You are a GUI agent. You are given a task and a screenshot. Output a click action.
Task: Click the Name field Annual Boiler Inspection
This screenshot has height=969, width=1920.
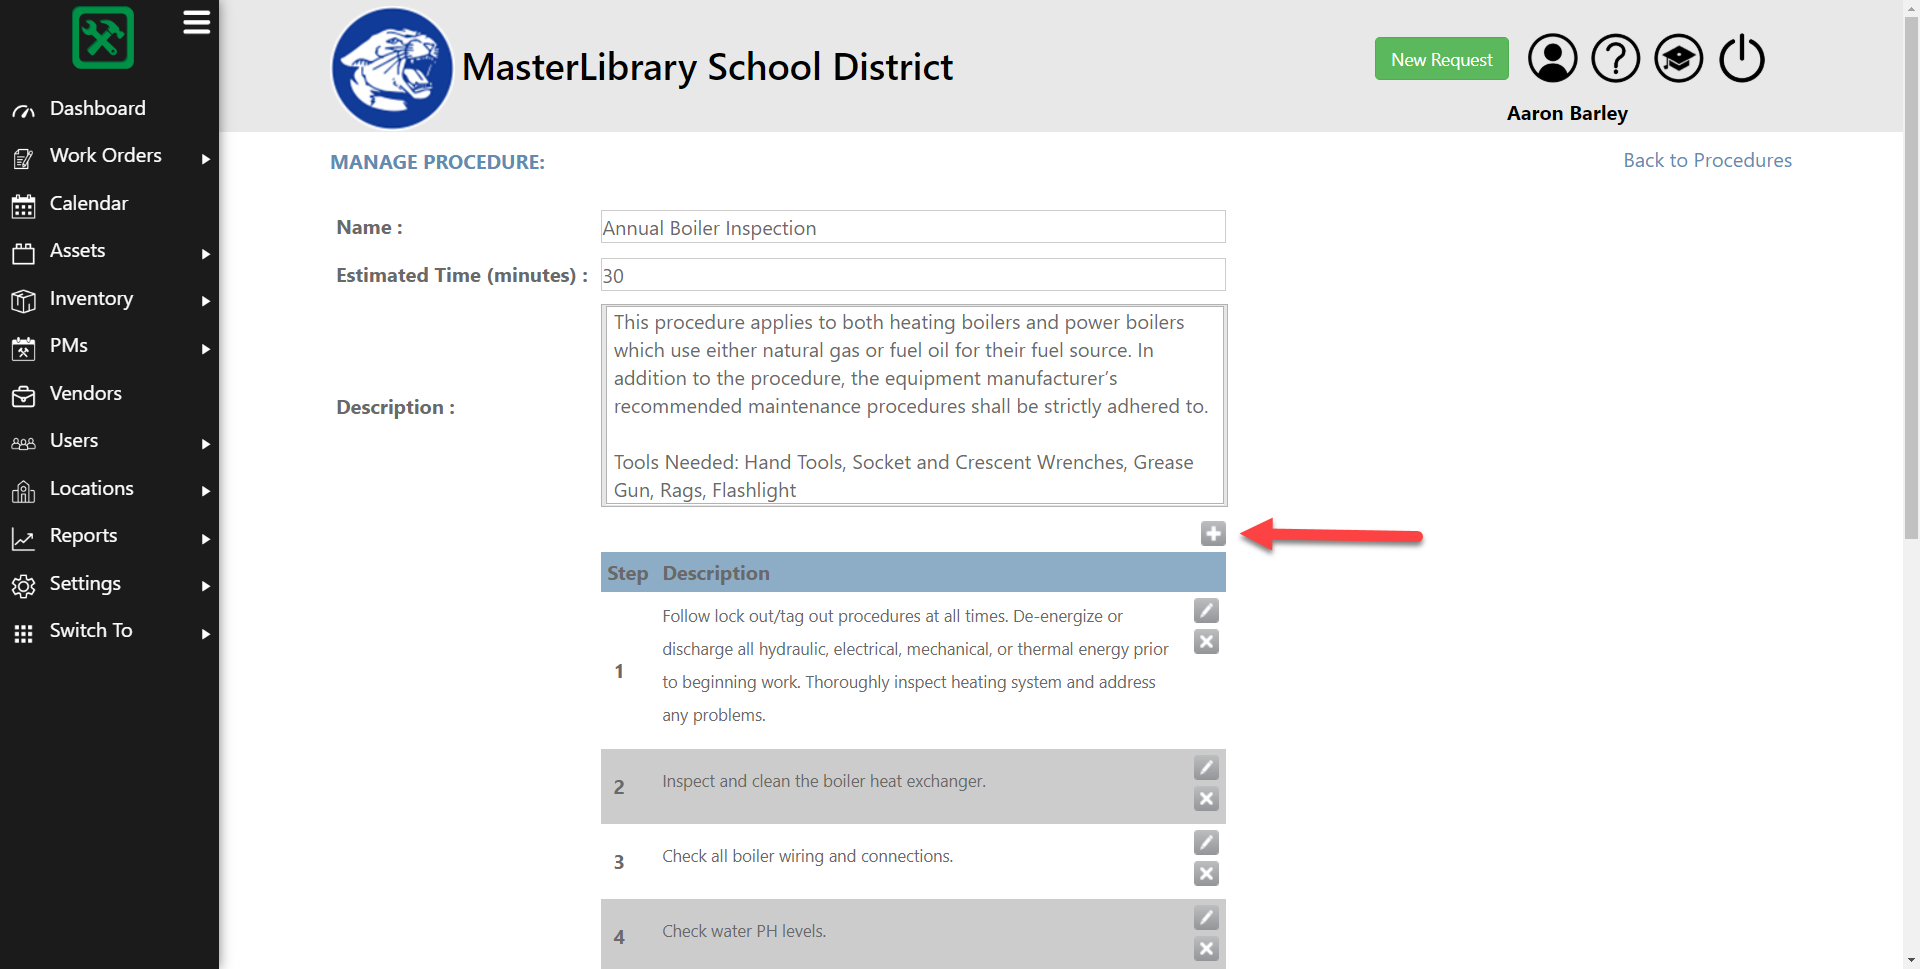coord(913,227)
